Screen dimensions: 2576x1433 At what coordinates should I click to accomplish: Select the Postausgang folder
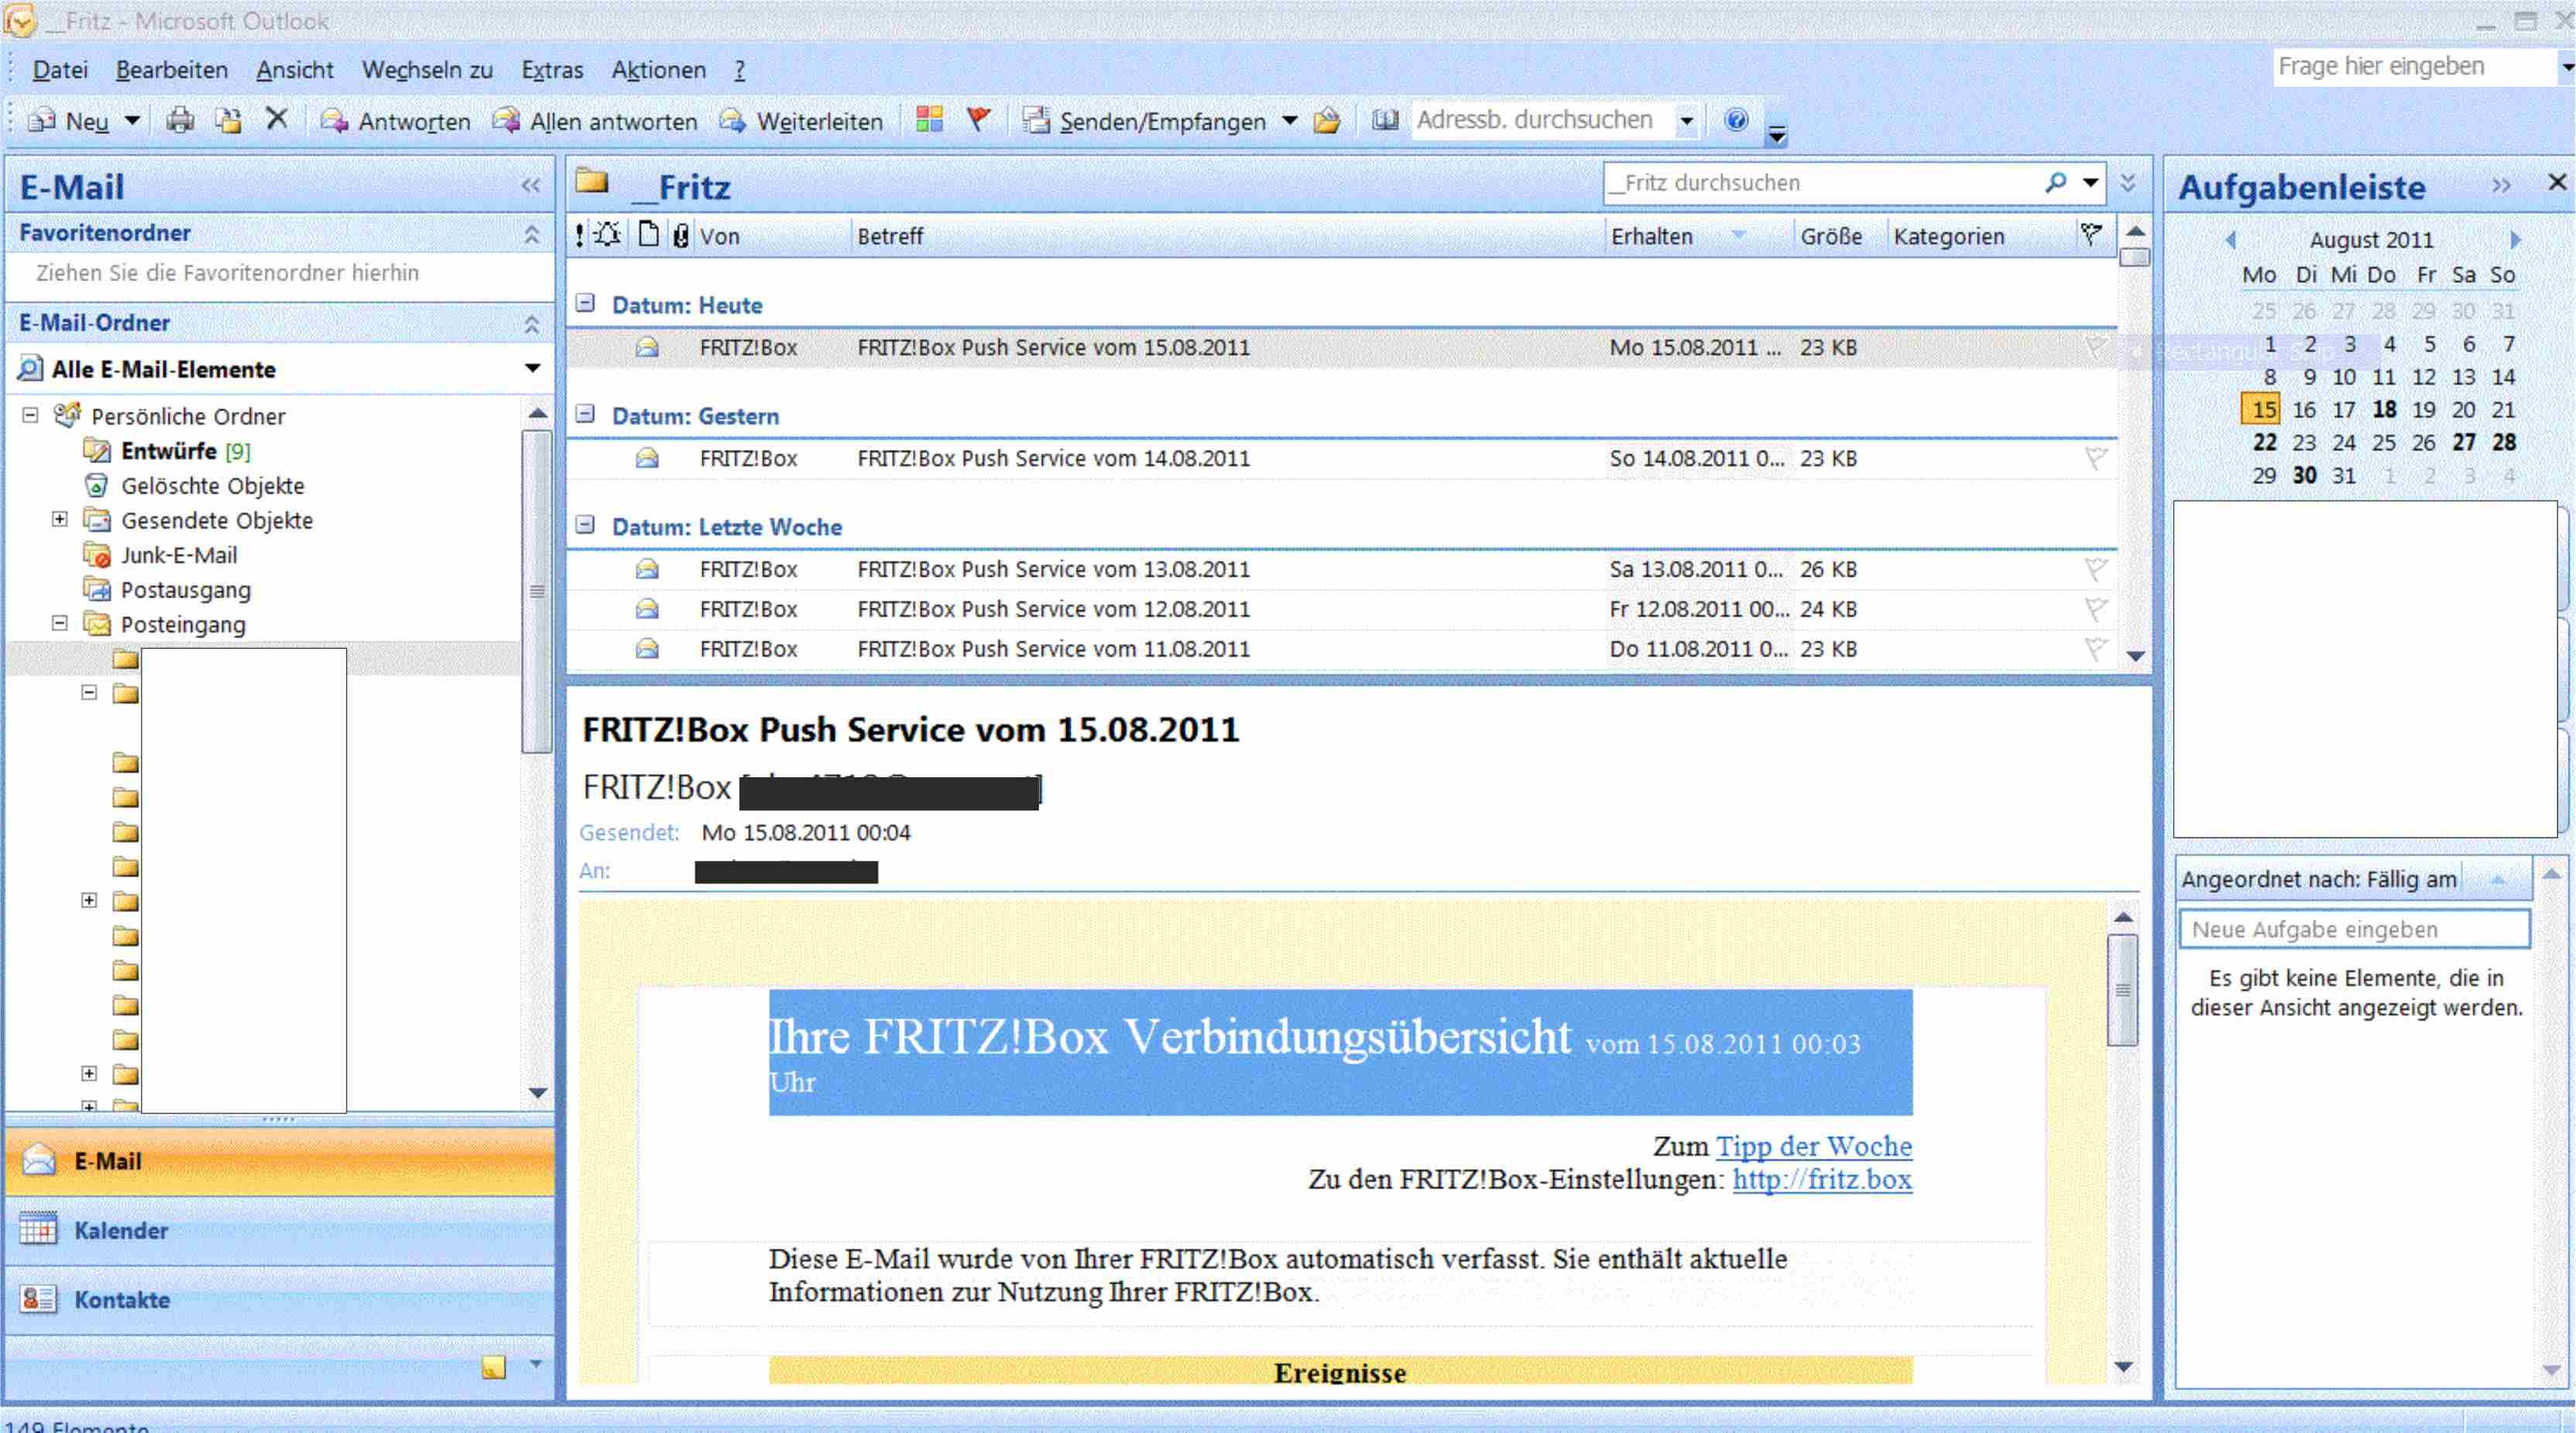pyautogui.click(x=168, y=590)
